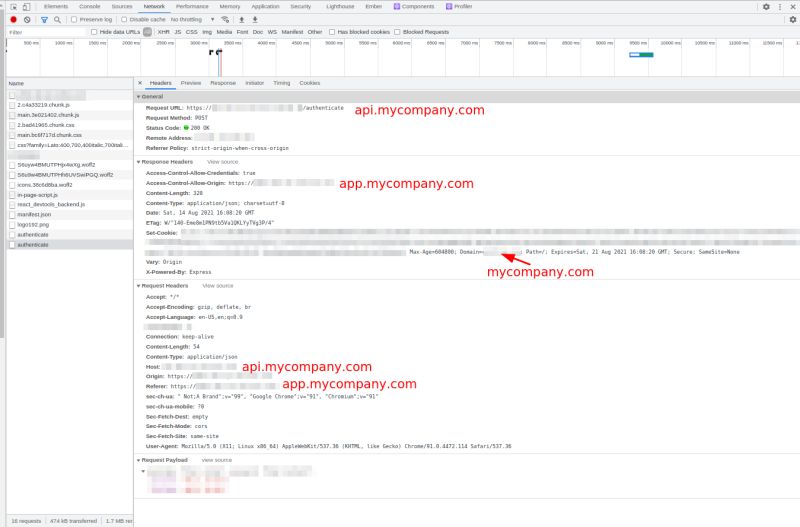Tick checkbox beside main.3e021402.chunk.js
Screen dimensions: 800x527
coord(12,115)
